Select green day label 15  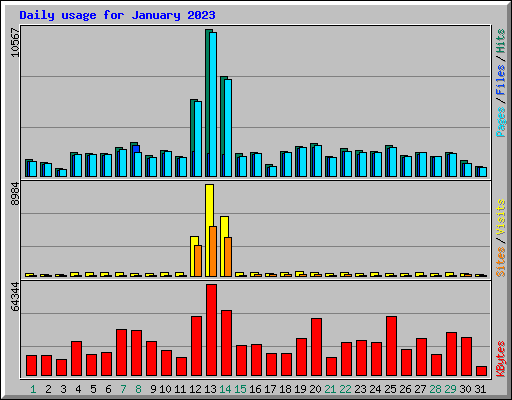click(240, 389)
